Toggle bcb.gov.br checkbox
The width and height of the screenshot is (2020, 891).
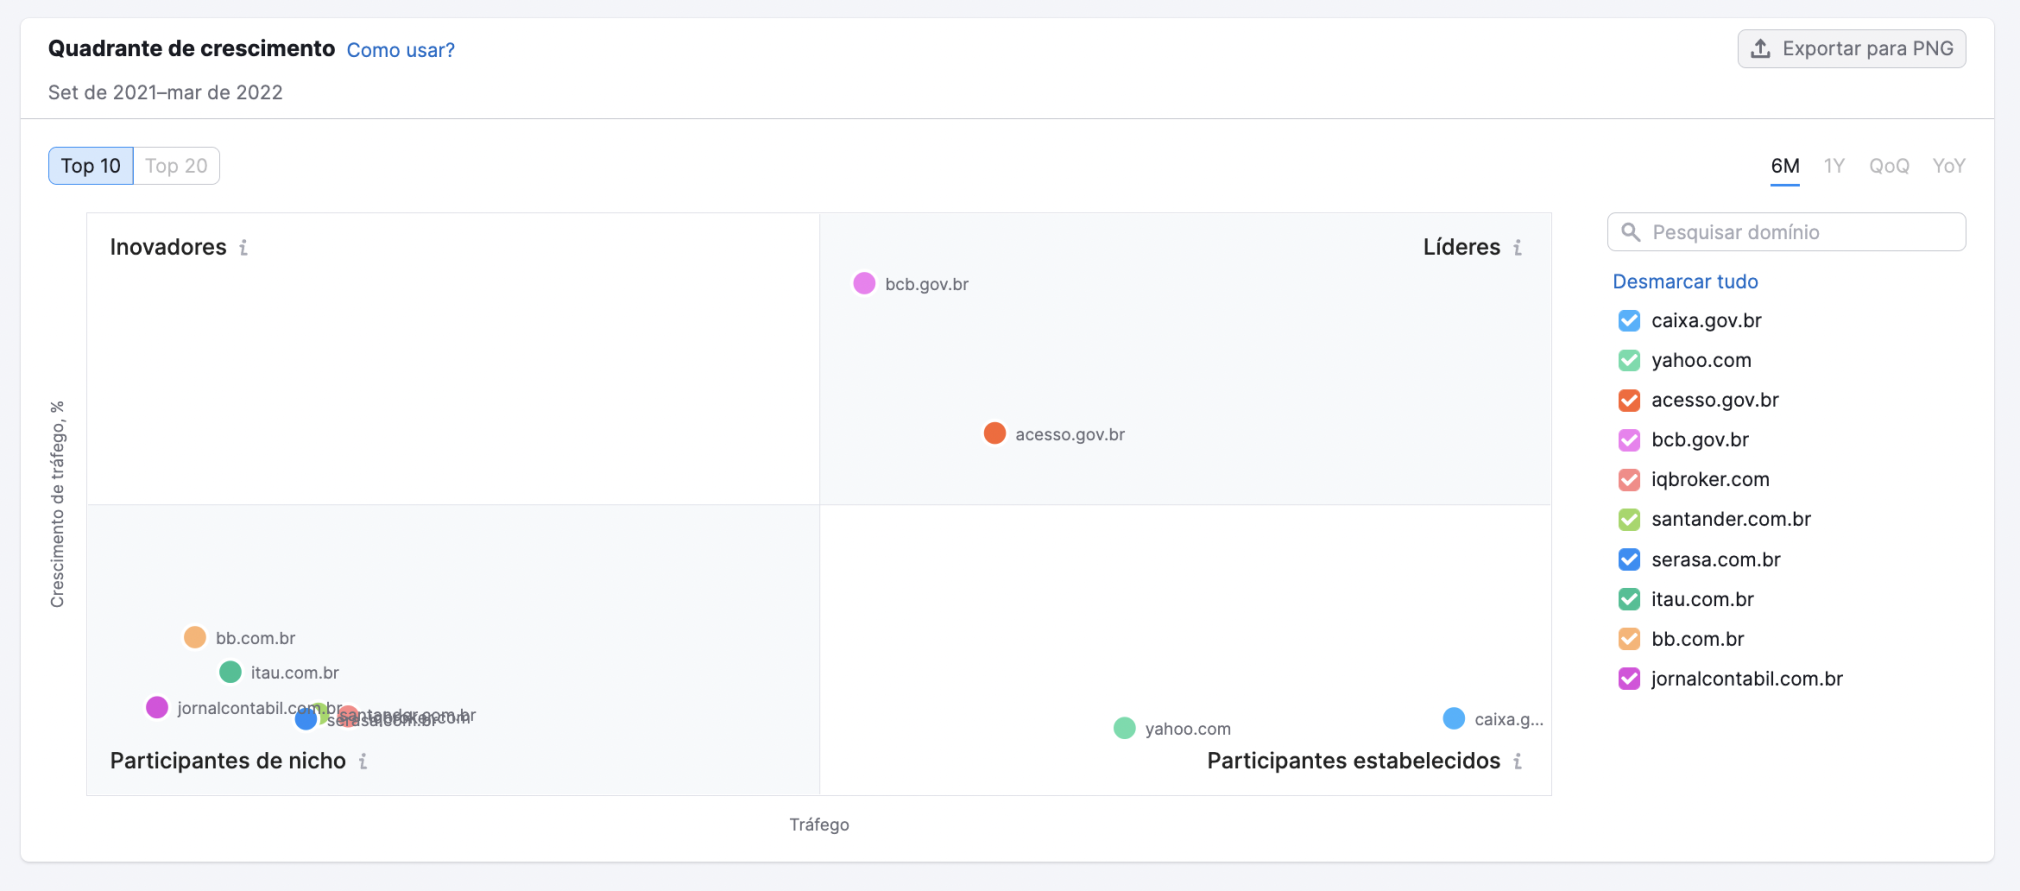point(1629,440)
